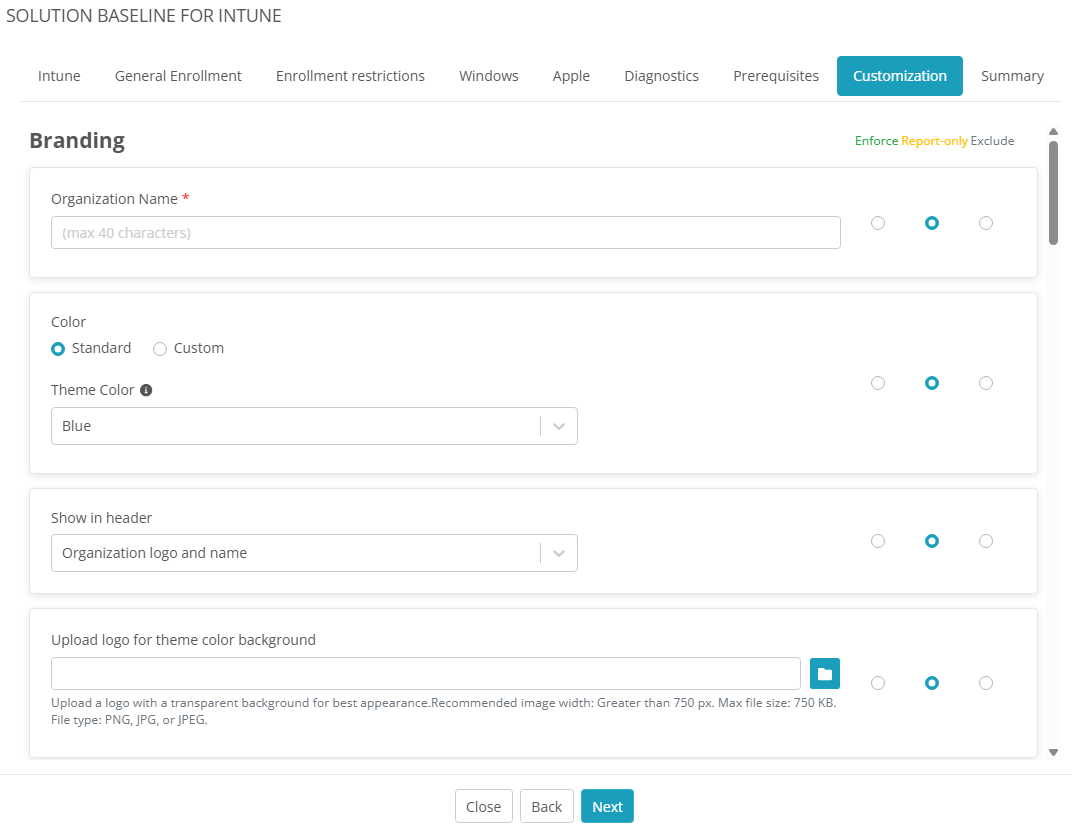1072x828 pixels.
Task: Click the Report-only legend label
Action: [934, 141]
